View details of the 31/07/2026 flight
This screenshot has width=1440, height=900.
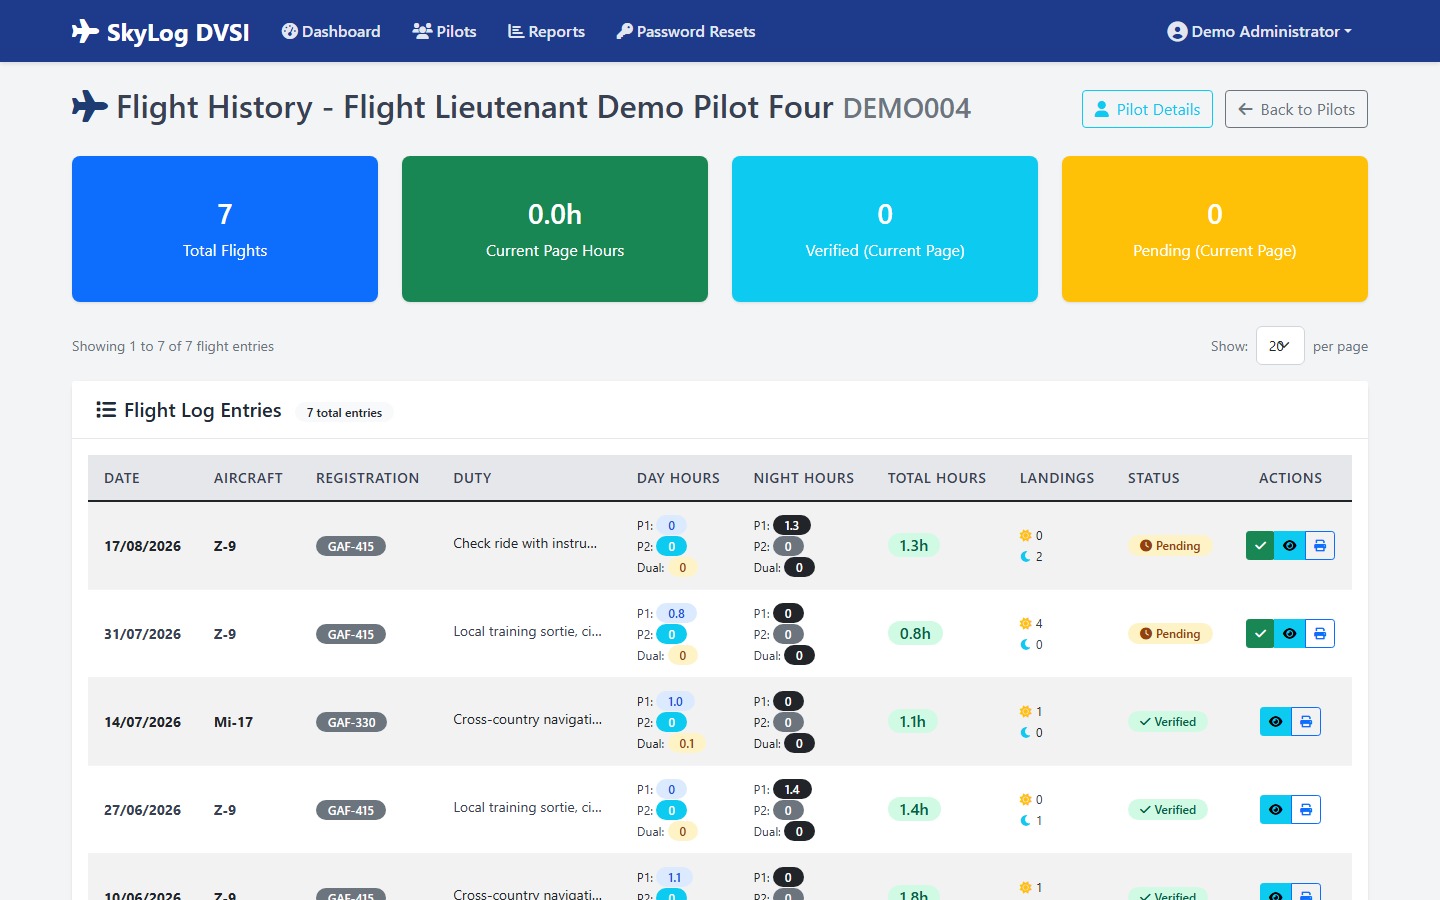pyautogui.click(x=1290, y=634)
